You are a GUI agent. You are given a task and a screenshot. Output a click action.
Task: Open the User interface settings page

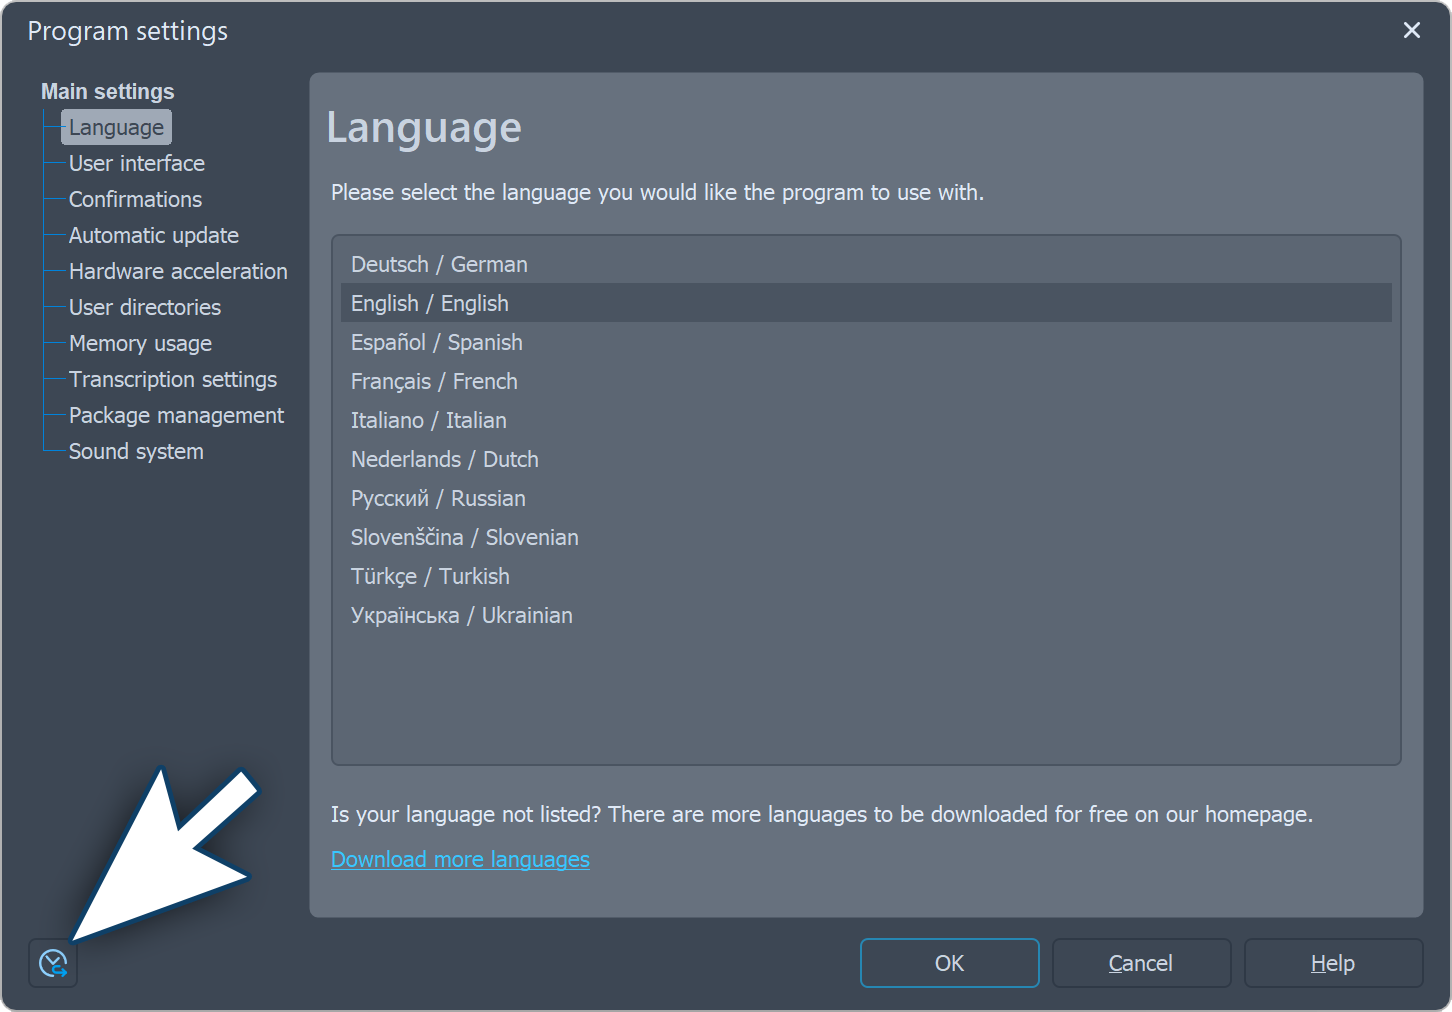[136, 163]
